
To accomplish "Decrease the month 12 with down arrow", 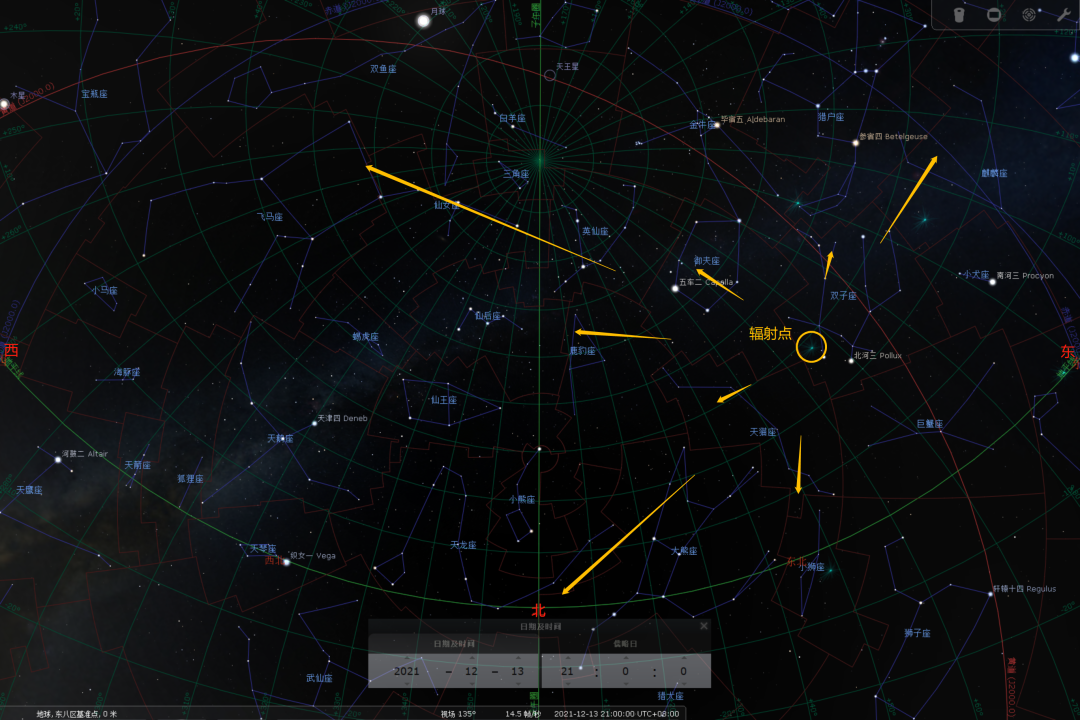I will pyautogui.click(x=472, y=684).
